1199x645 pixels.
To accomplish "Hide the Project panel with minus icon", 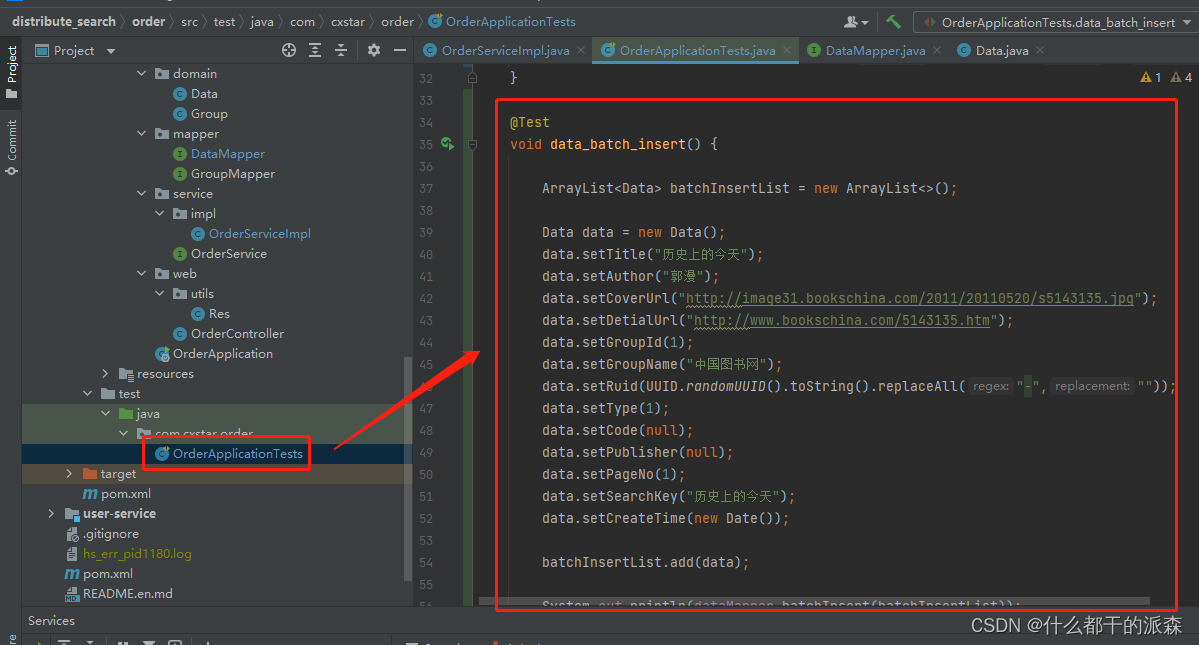I will [x=399, y=50].
